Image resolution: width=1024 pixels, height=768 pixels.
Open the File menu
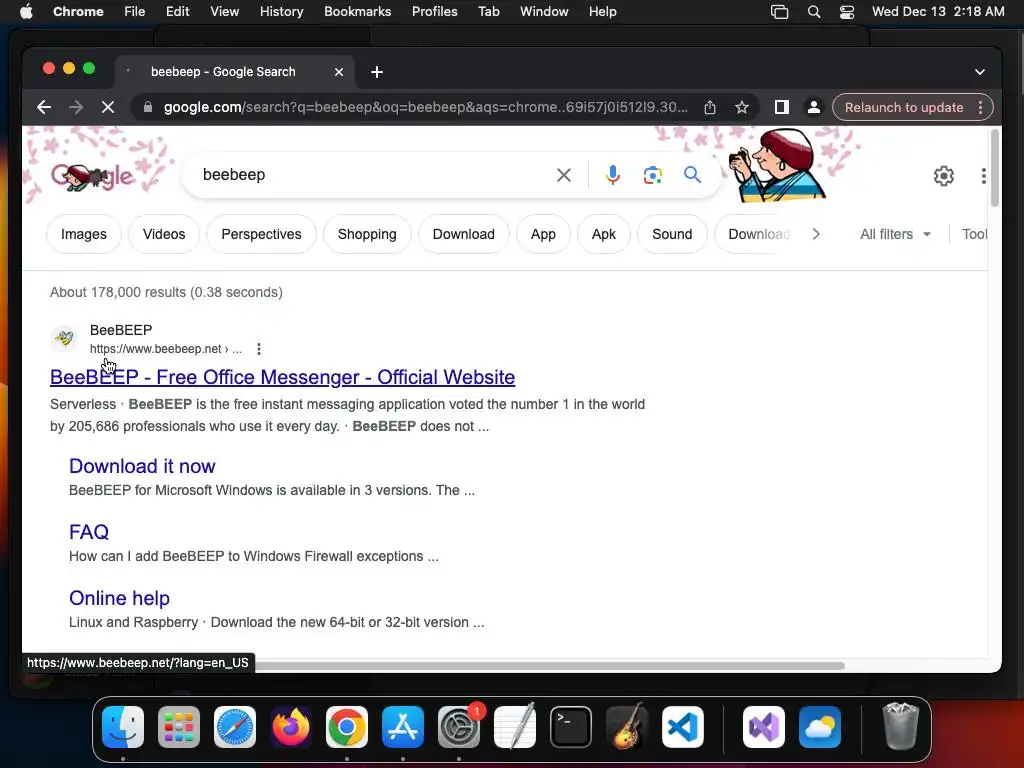(x=135, y=12)
